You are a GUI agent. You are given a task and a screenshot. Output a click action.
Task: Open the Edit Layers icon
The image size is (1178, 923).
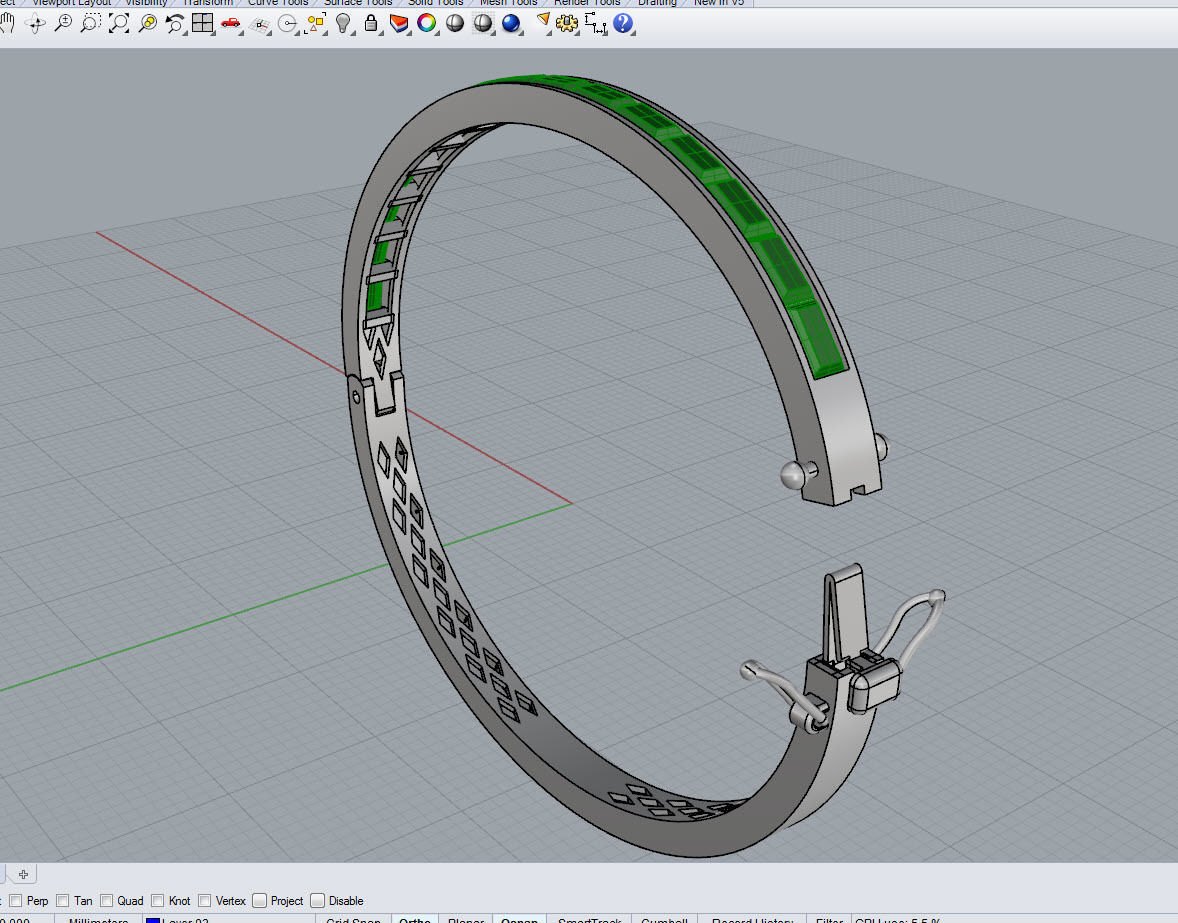[x=398, y=23]
